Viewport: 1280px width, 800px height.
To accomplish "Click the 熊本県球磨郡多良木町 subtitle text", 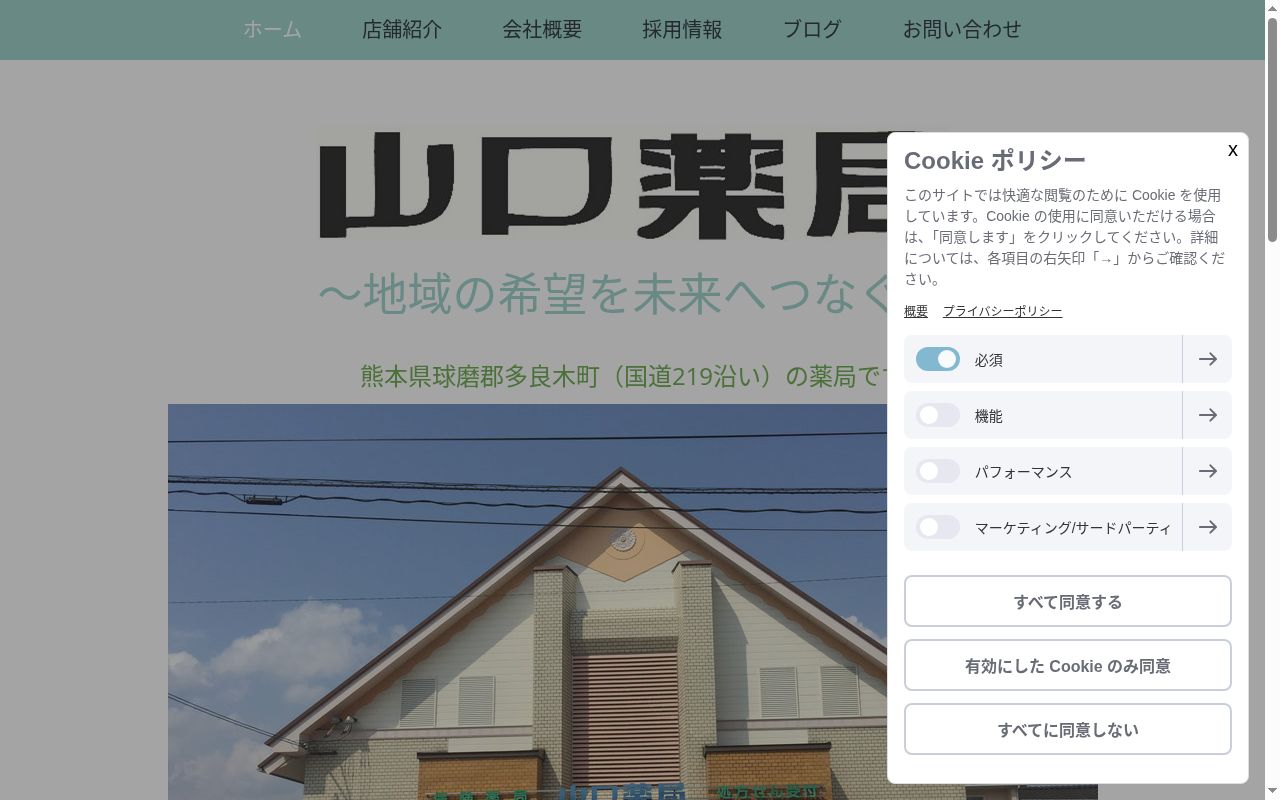I will click(624, 376).
